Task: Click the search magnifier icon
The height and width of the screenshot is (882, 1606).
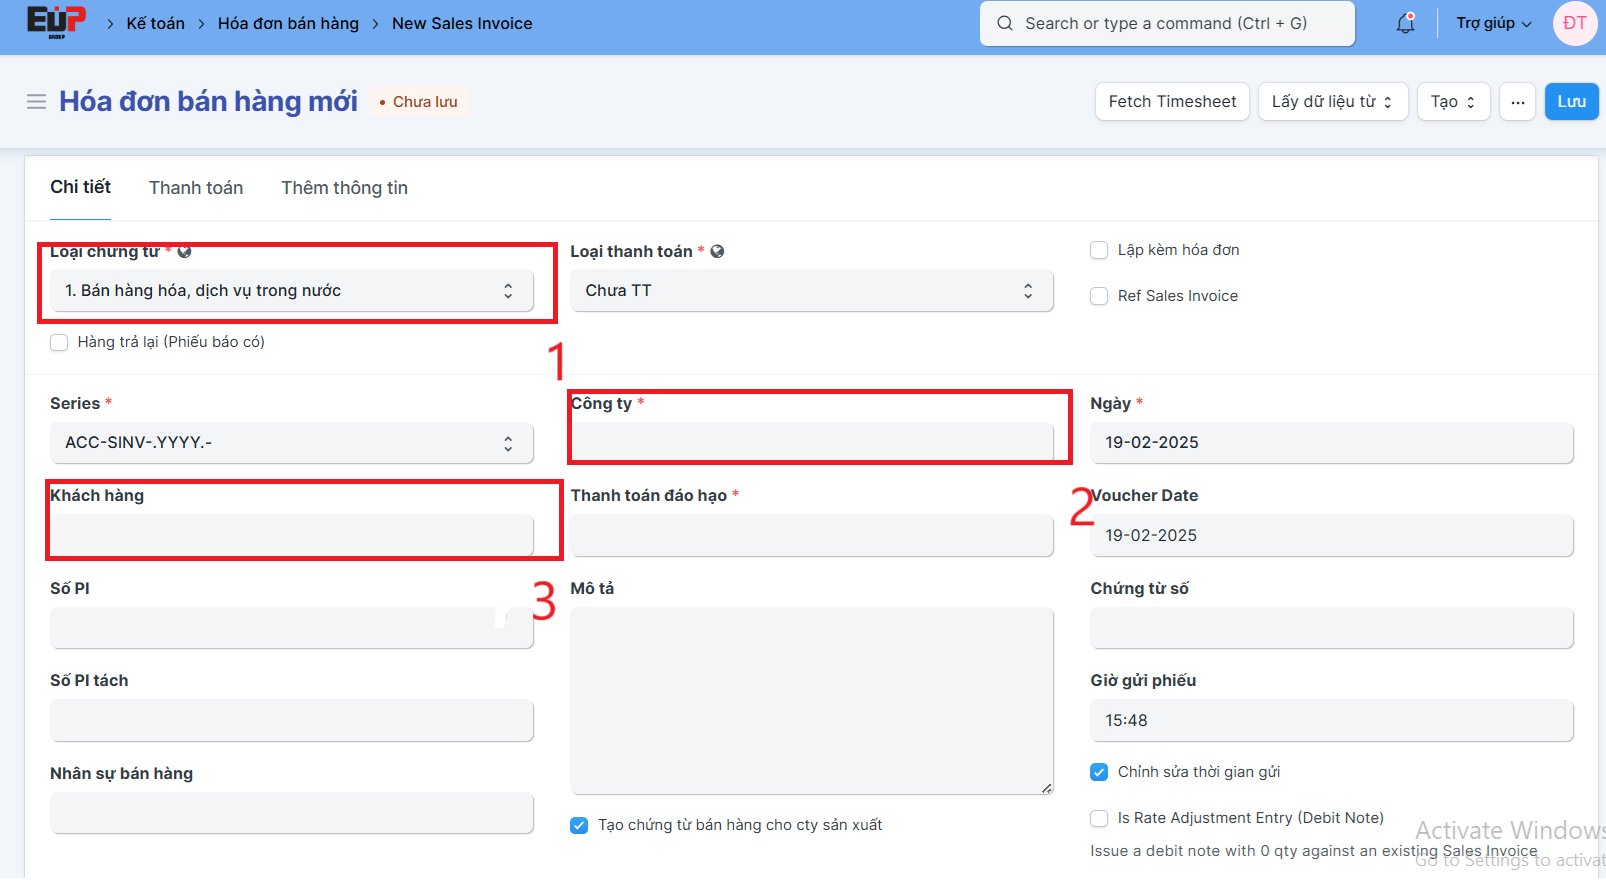Action: [x=1004, y=23]
